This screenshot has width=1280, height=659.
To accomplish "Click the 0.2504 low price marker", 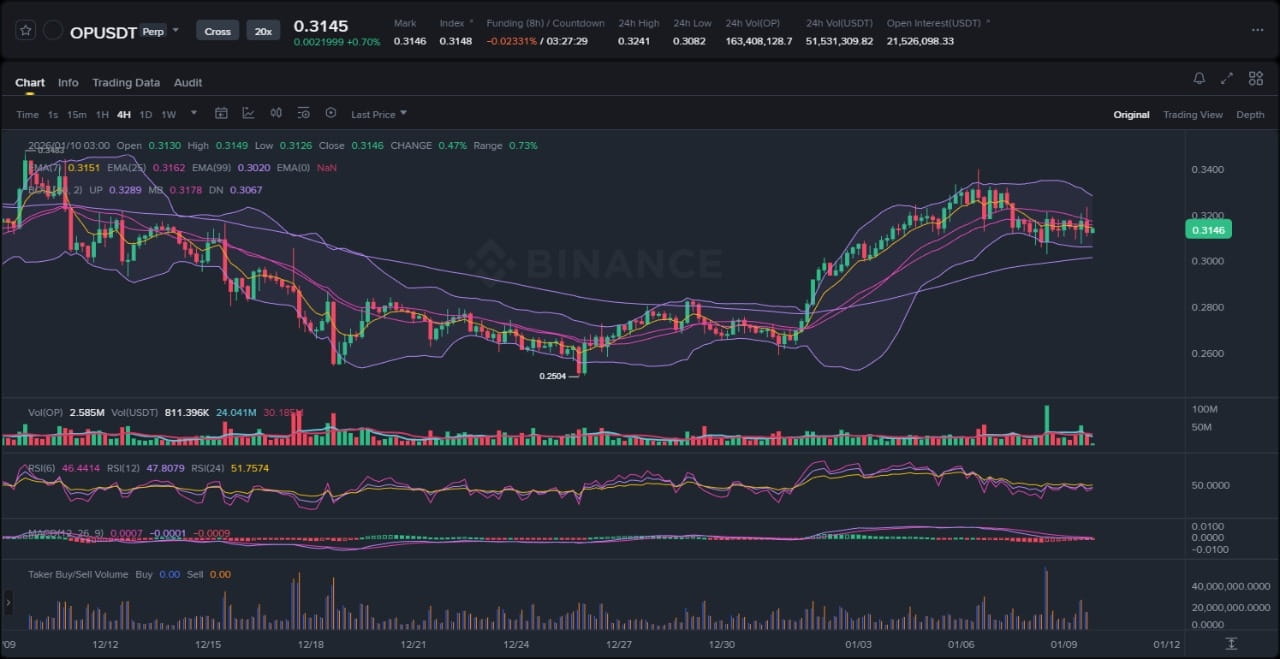I will (x=552, y=376).
